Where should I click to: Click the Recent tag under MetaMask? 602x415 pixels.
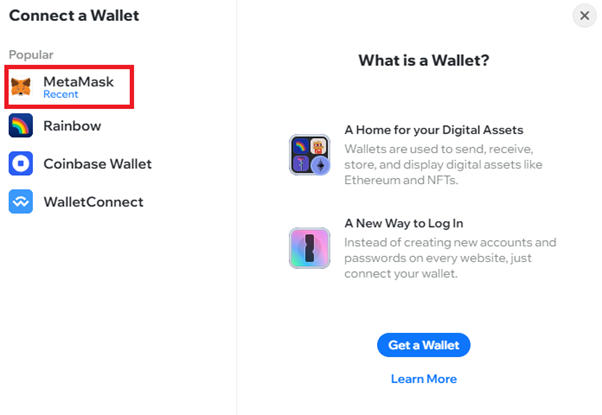click(61, 94)
